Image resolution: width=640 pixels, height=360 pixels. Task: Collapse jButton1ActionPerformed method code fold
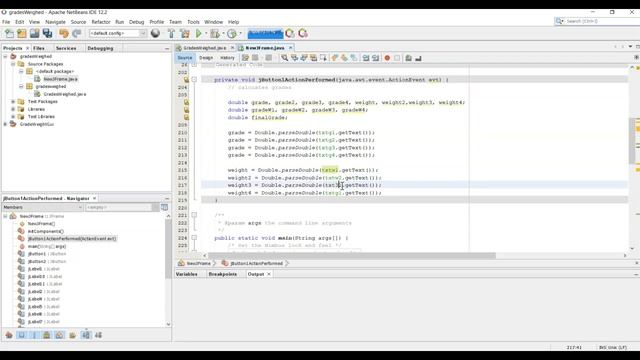[x=194, y=80]
